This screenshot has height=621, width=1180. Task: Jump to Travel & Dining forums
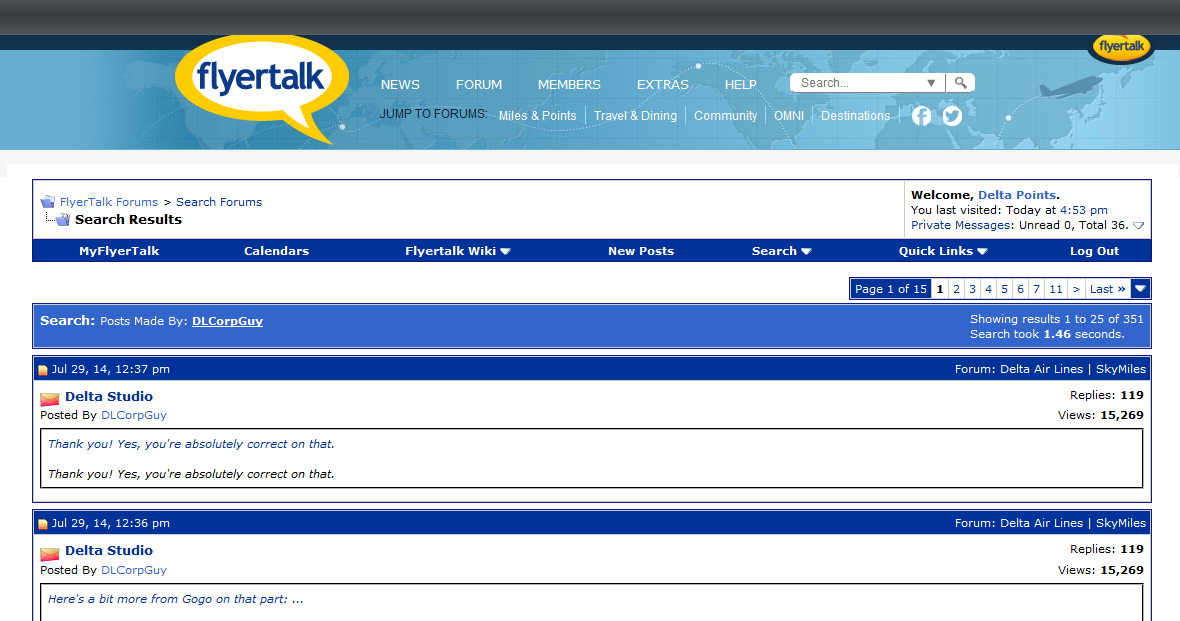635,116
